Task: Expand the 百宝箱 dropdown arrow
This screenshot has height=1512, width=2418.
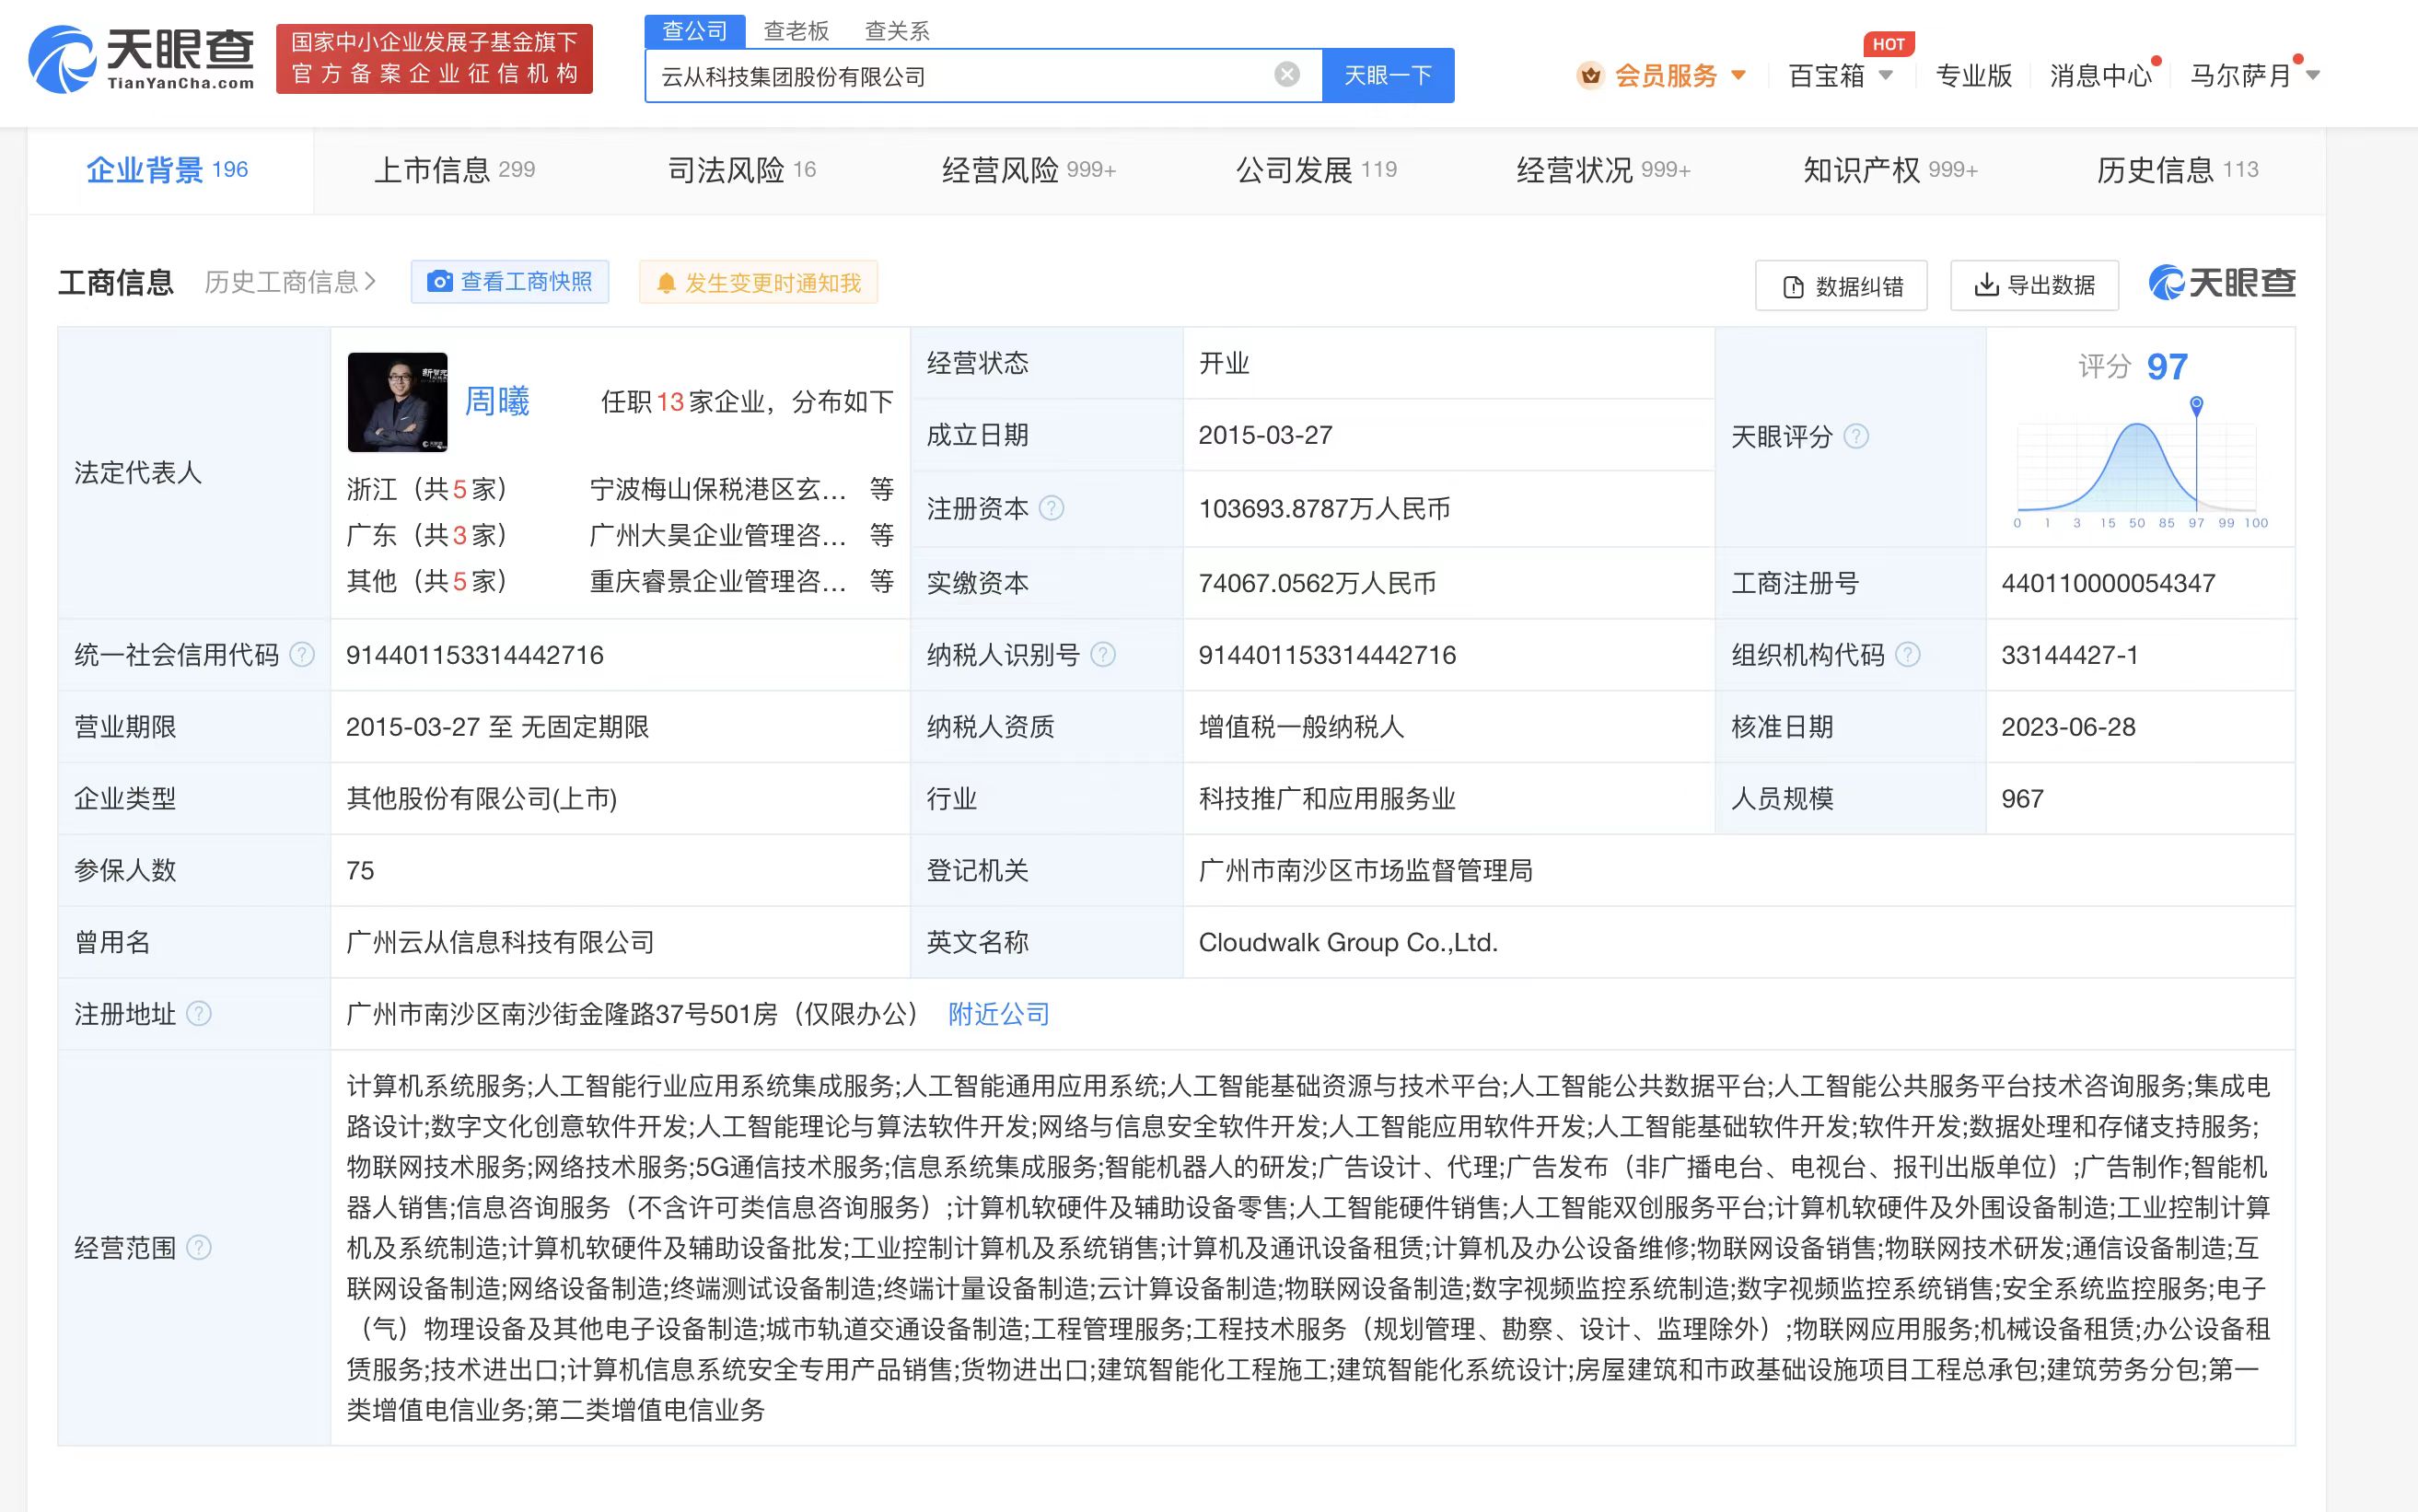Action: pos(1886,75)
